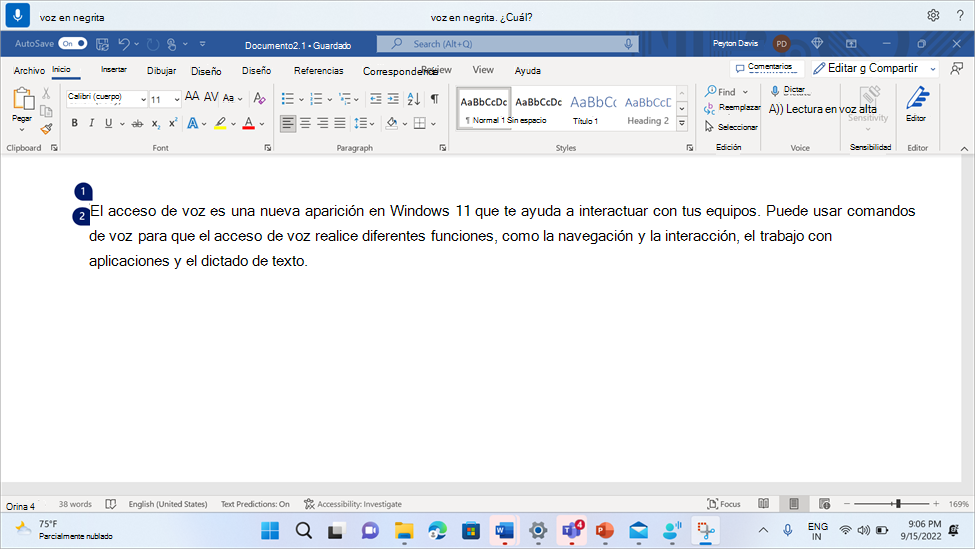Click the microphone in search box
The width and height of the screenshot is (975, 549).
(628, 44)
